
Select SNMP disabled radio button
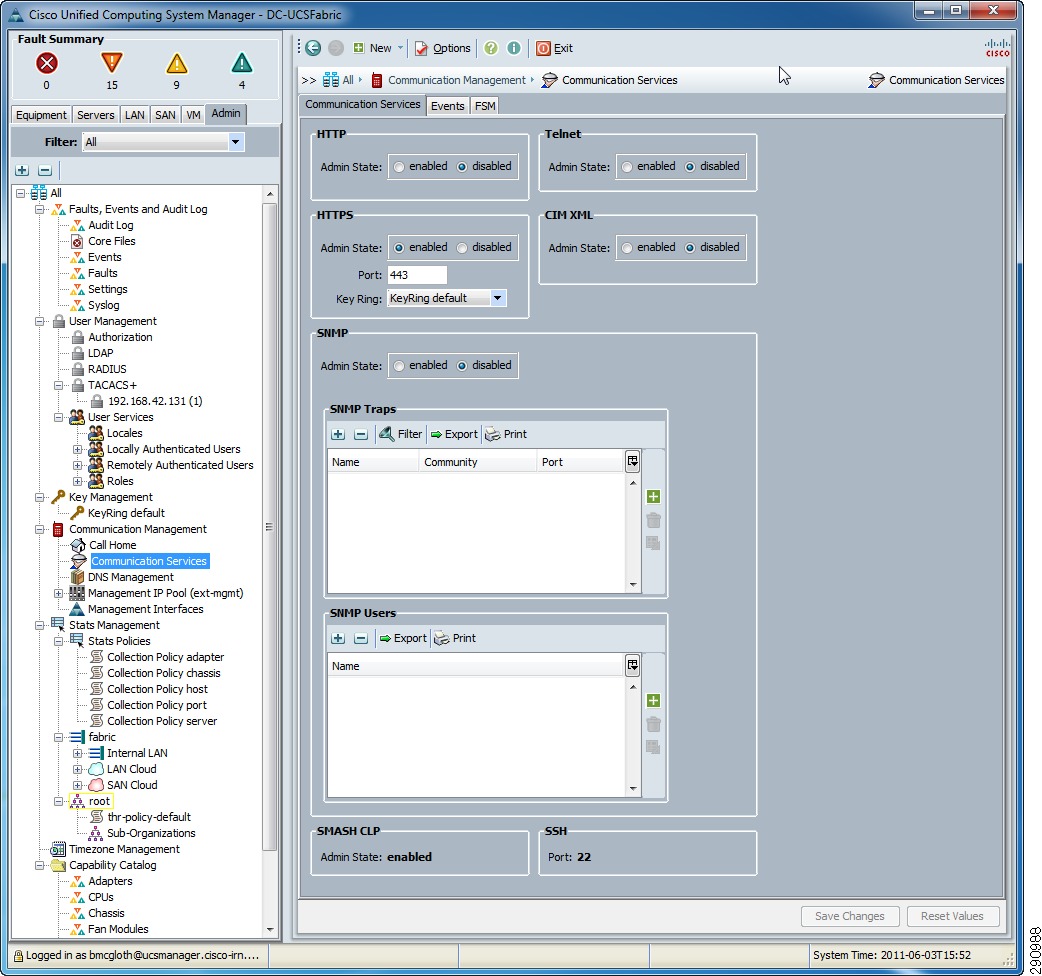pyautogui.click(x=462, y=366)
